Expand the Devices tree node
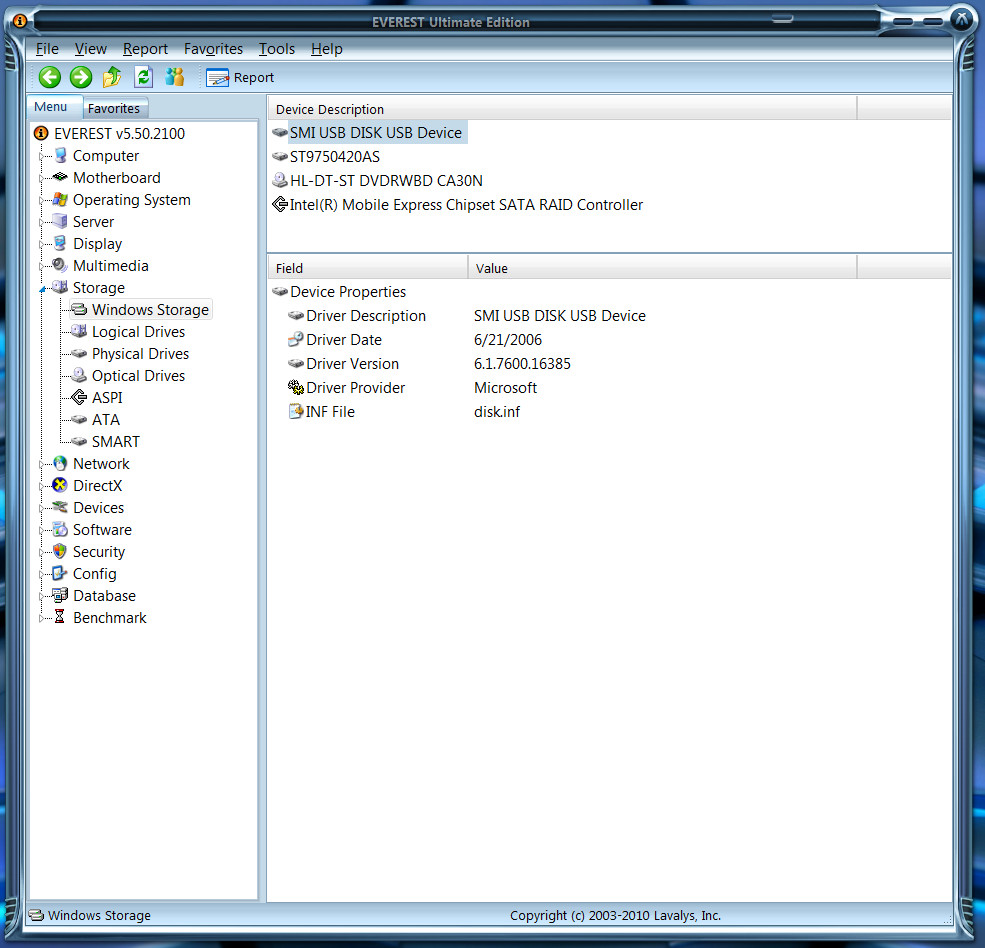This screenshot has width=985, height=948. click(x=41, y=508)
